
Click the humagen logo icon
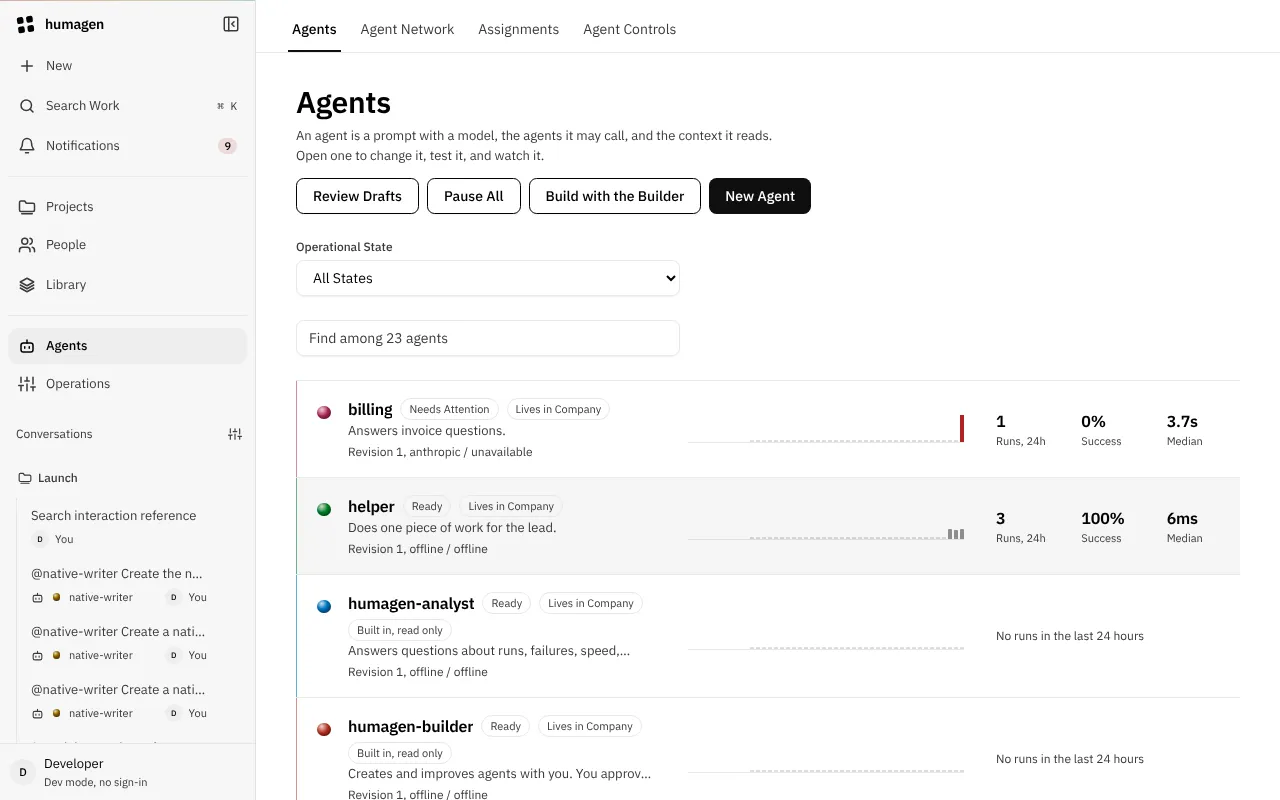click(x=26, y=24)
